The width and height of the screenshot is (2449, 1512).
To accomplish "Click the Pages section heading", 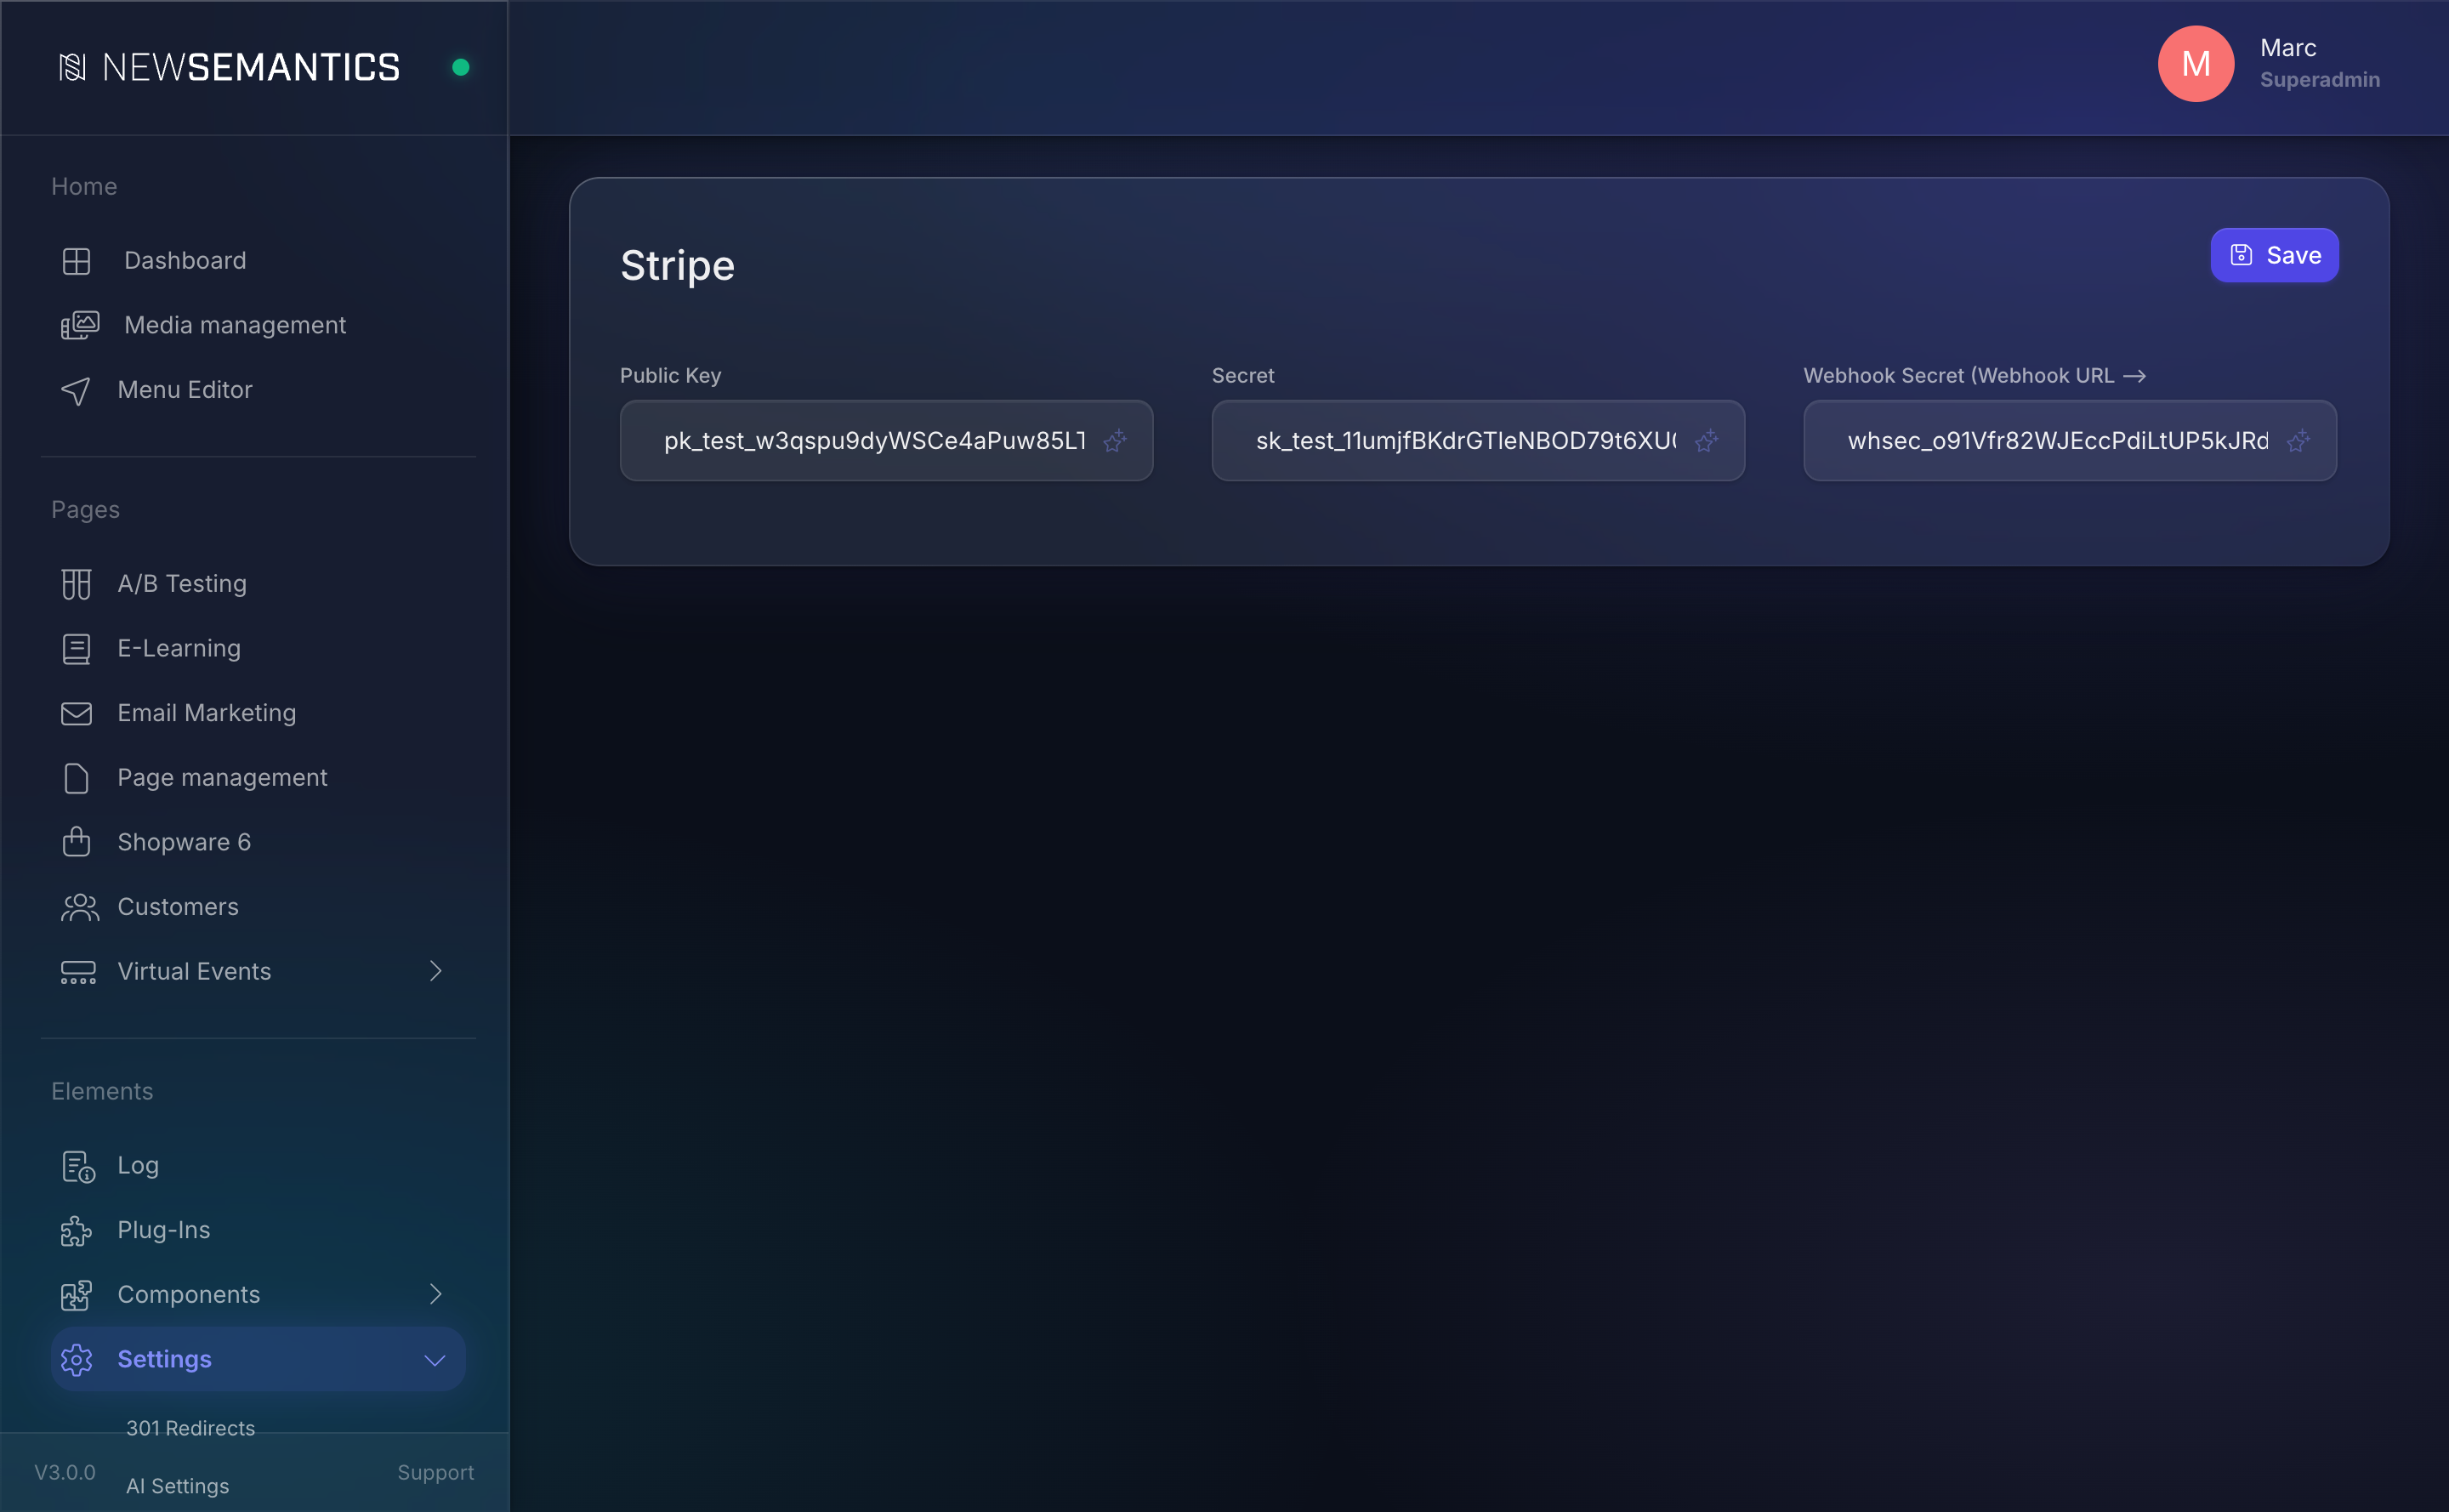I will pos(85,510).
